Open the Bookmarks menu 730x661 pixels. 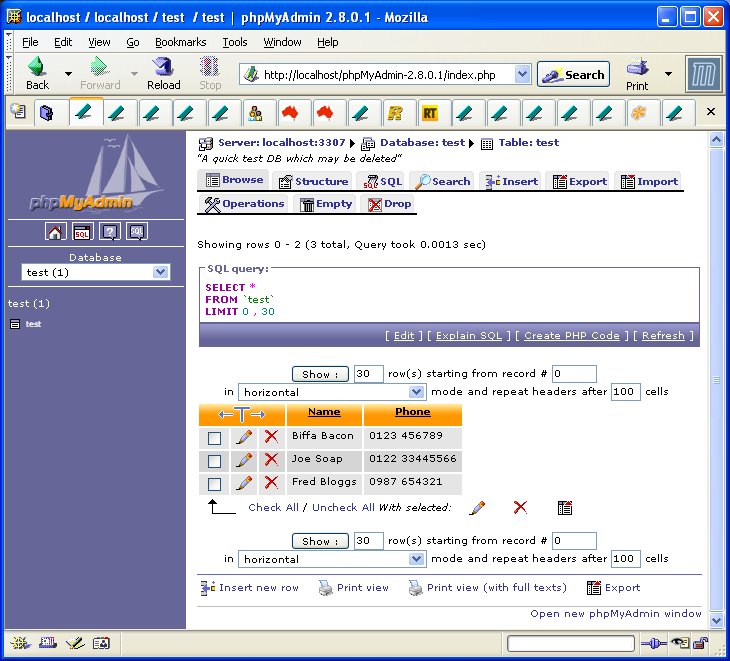click(x=180, y=42)
